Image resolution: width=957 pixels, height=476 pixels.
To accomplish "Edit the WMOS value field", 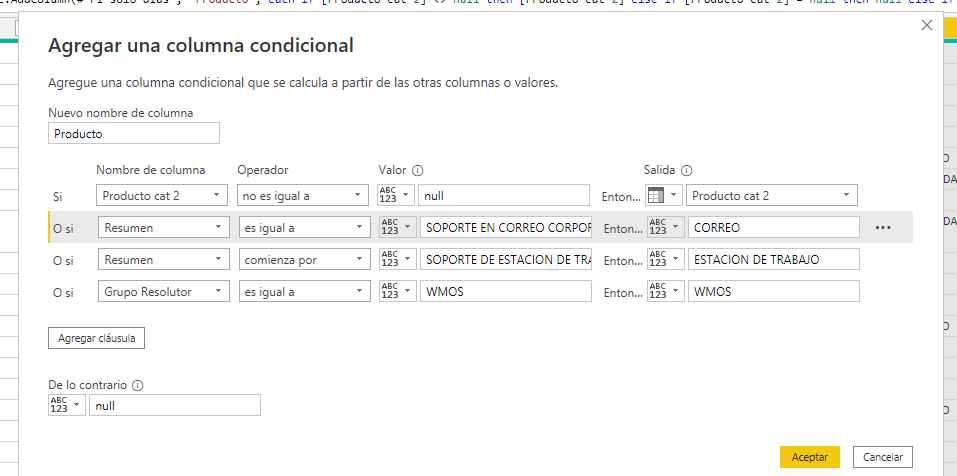I will (505, 291).
